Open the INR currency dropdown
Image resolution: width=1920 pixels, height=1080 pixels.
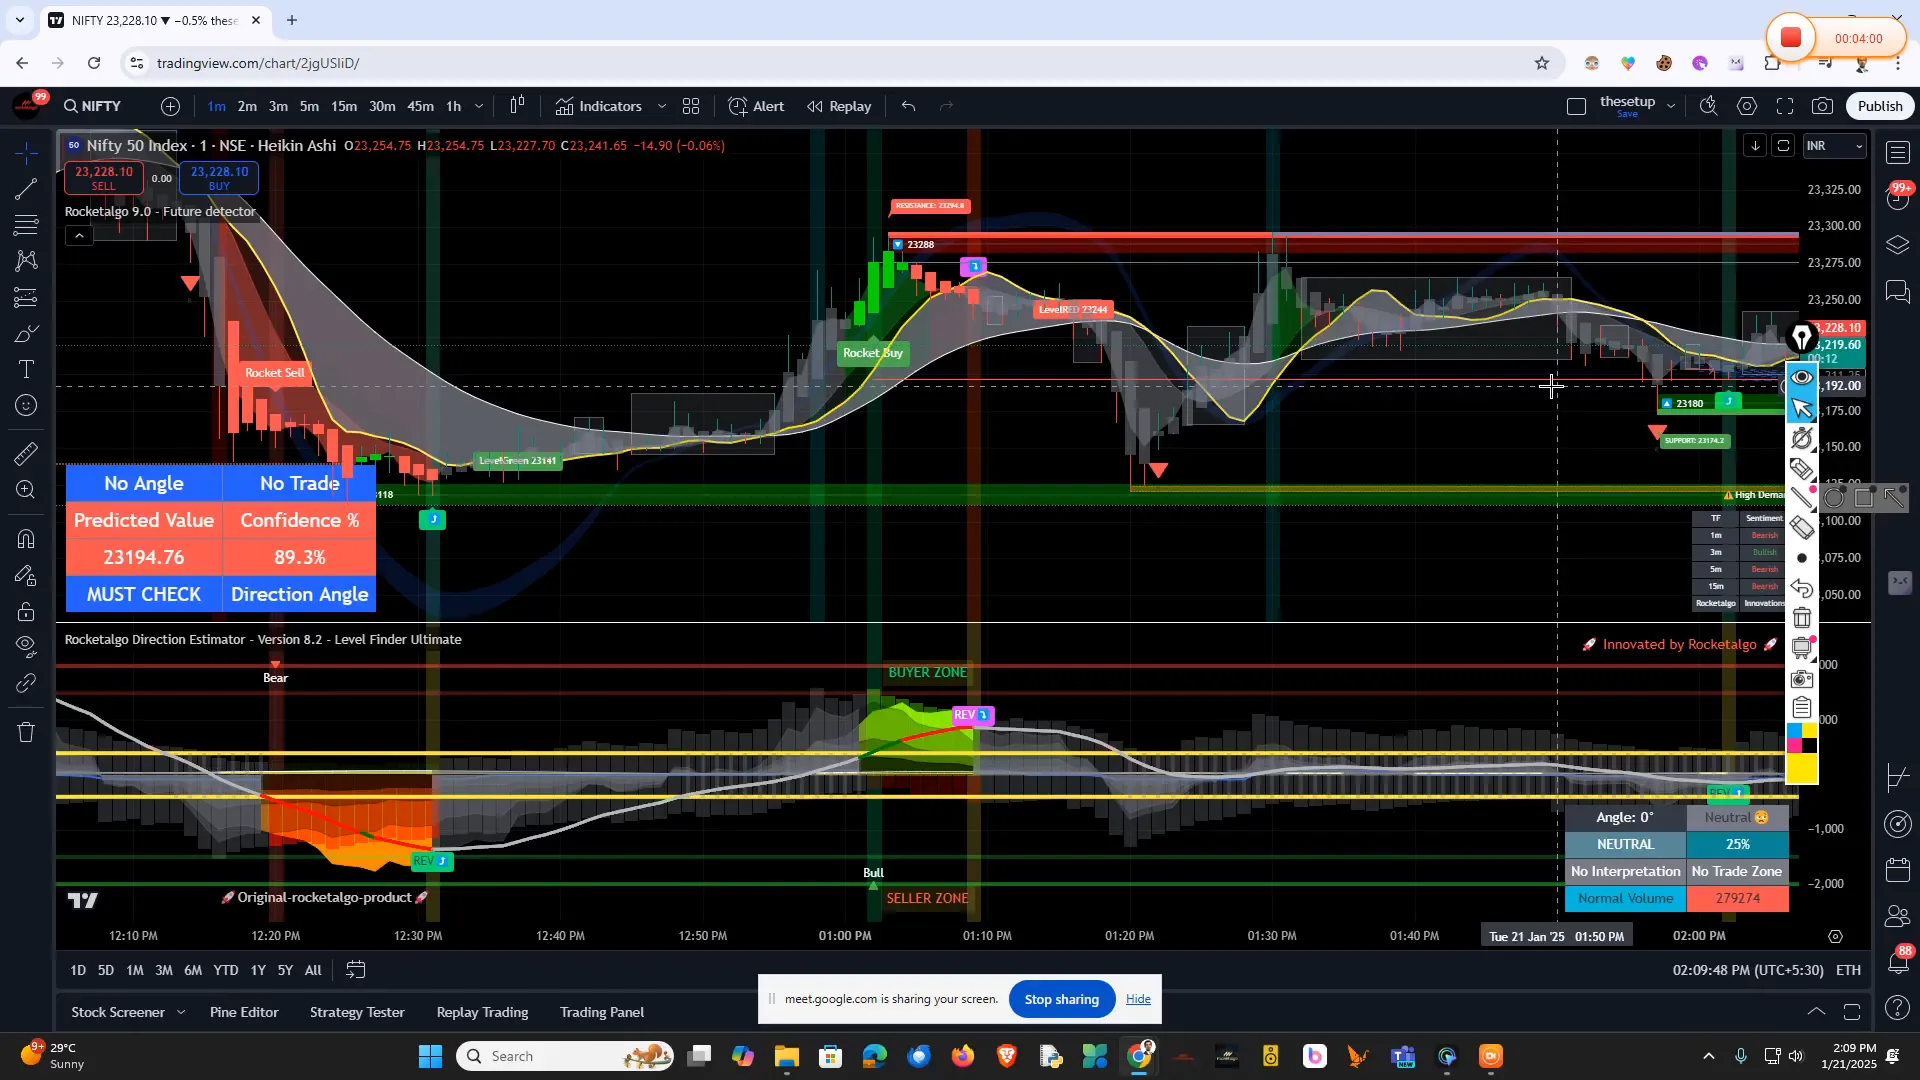[1835, 146]
